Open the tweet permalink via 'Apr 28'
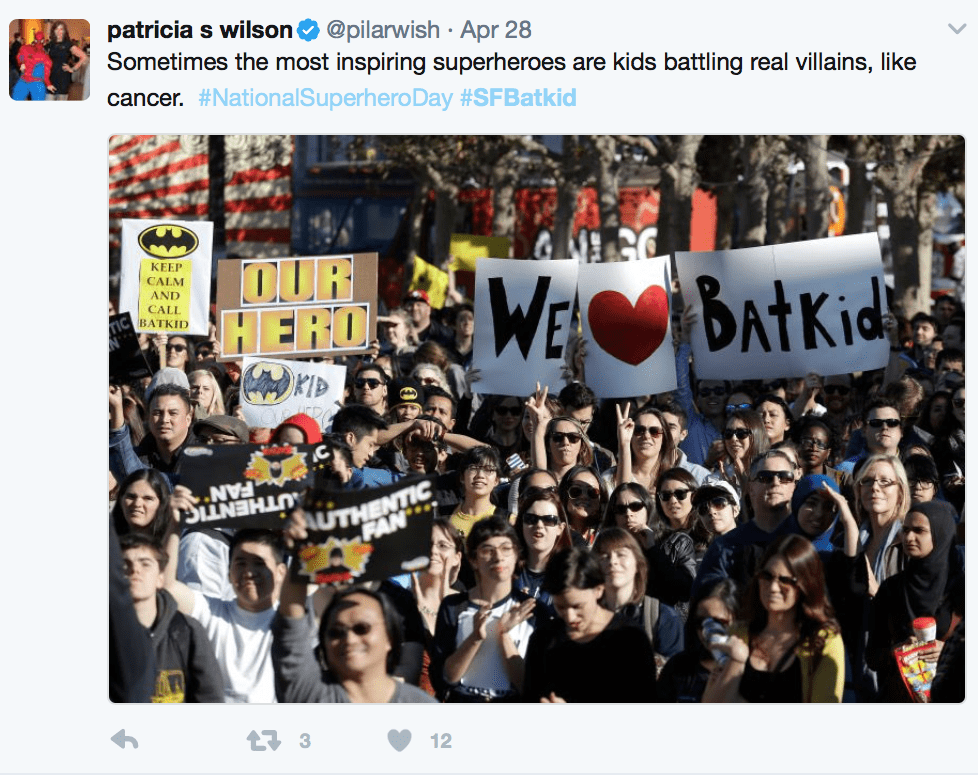This screenshot has width=978, height=780. (x=496, y=29)
